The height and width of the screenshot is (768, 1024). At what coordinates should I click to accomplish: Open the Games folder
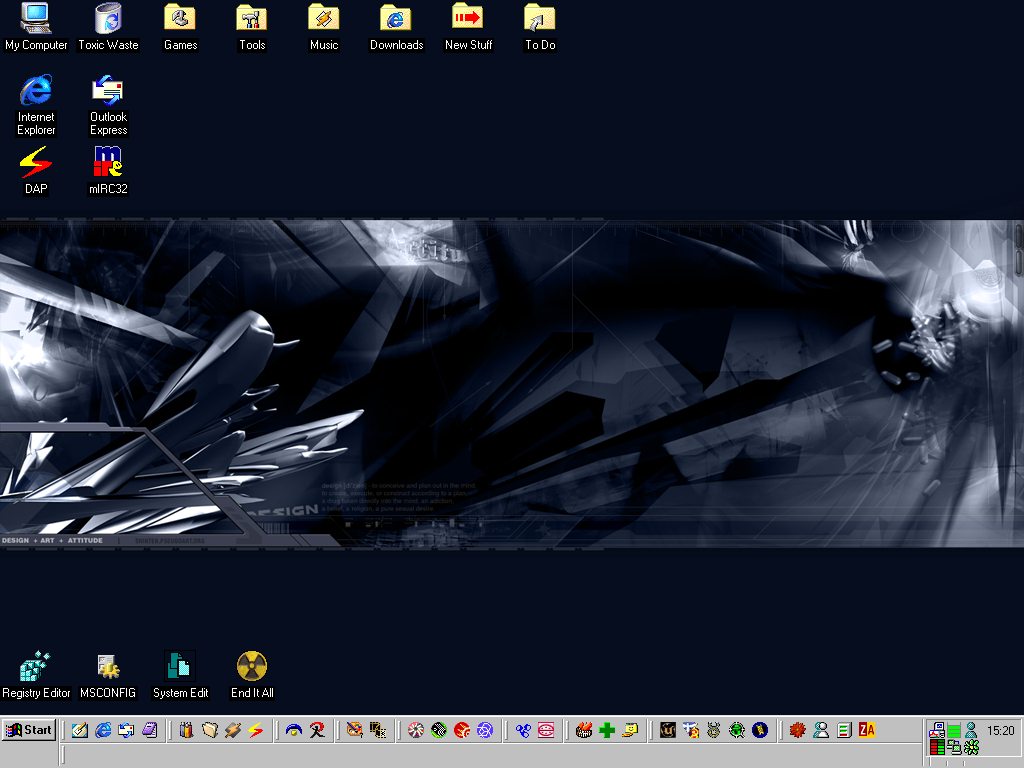(180, 20)
